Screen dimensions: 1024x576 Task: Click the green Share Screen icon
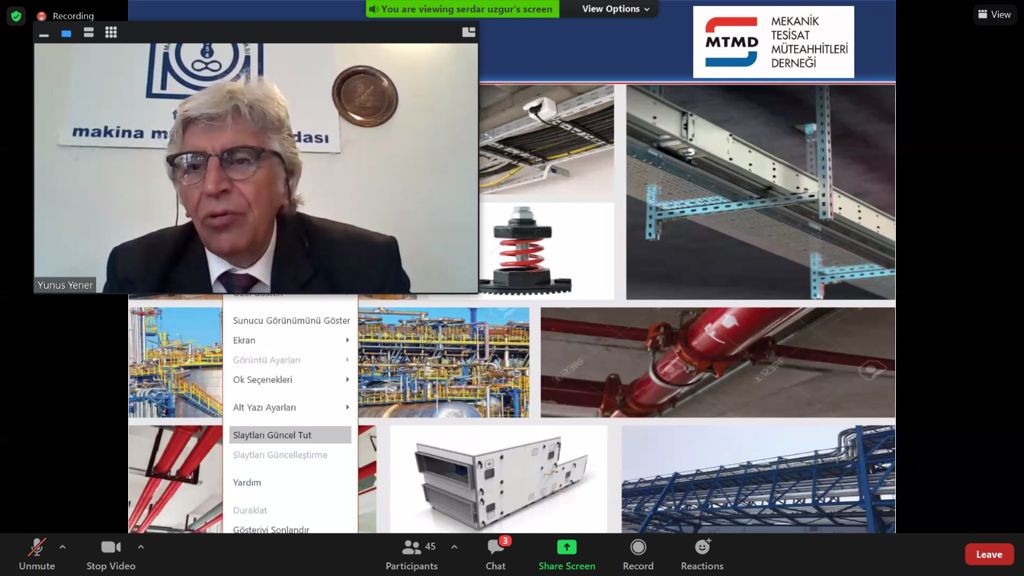click(x=566, y=547)
